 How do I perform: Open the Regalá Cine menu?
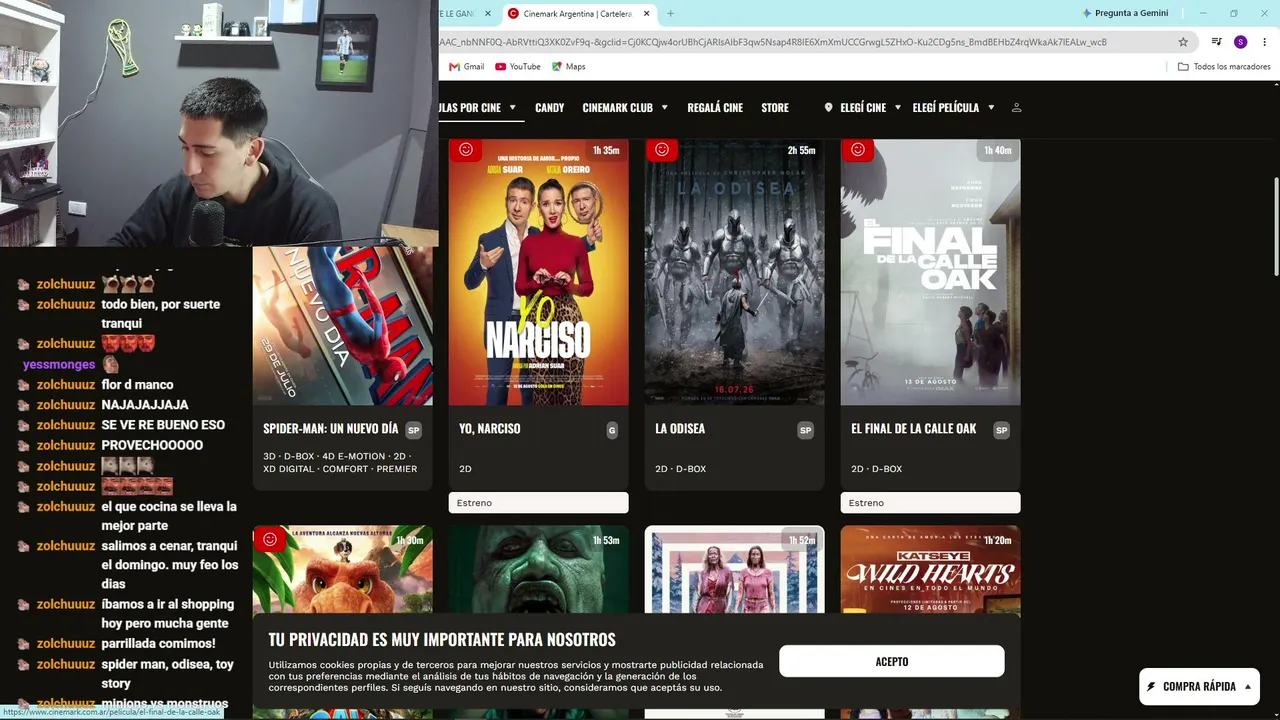point(715,108)
